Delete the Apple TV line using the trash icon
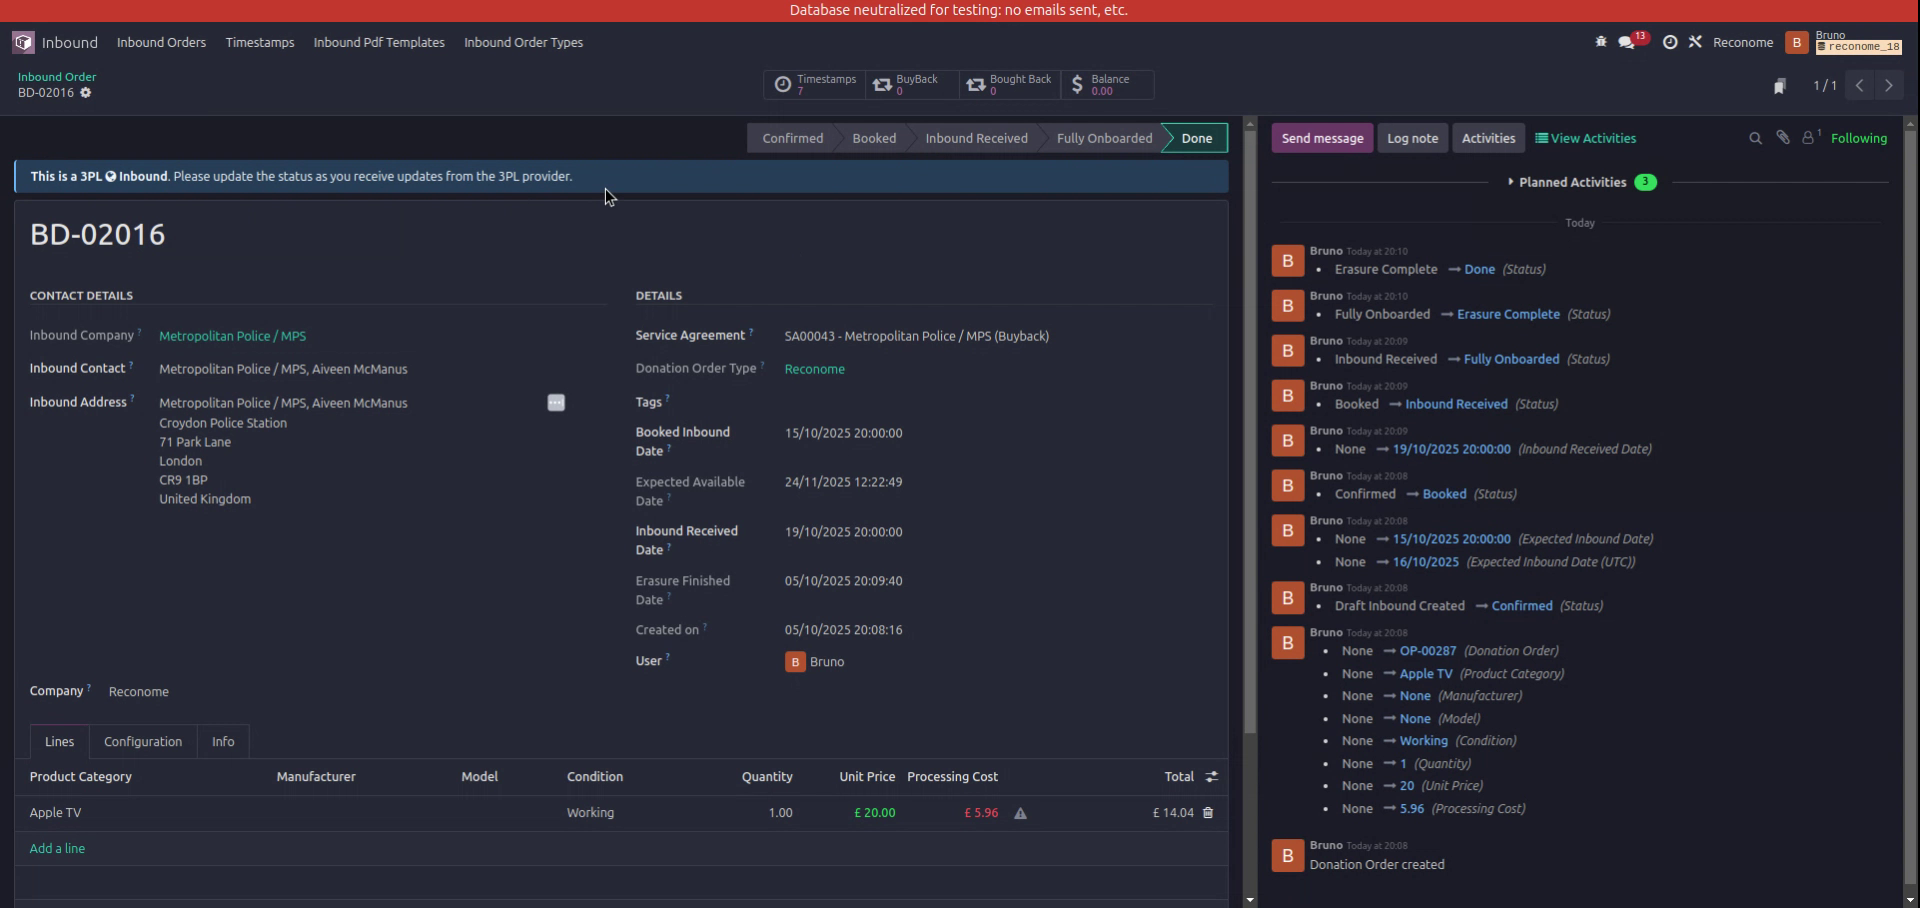 click(x=1208, y=813)
